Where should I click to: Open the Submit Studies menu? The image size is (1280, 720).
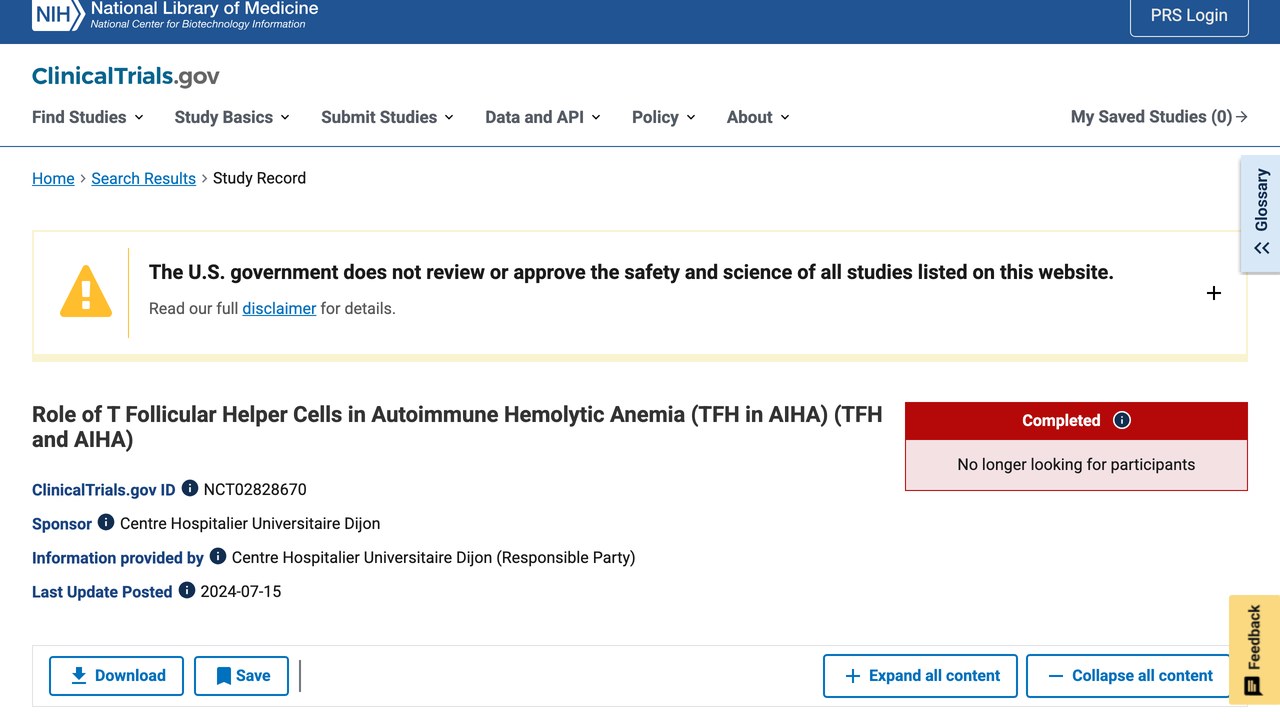388,117
